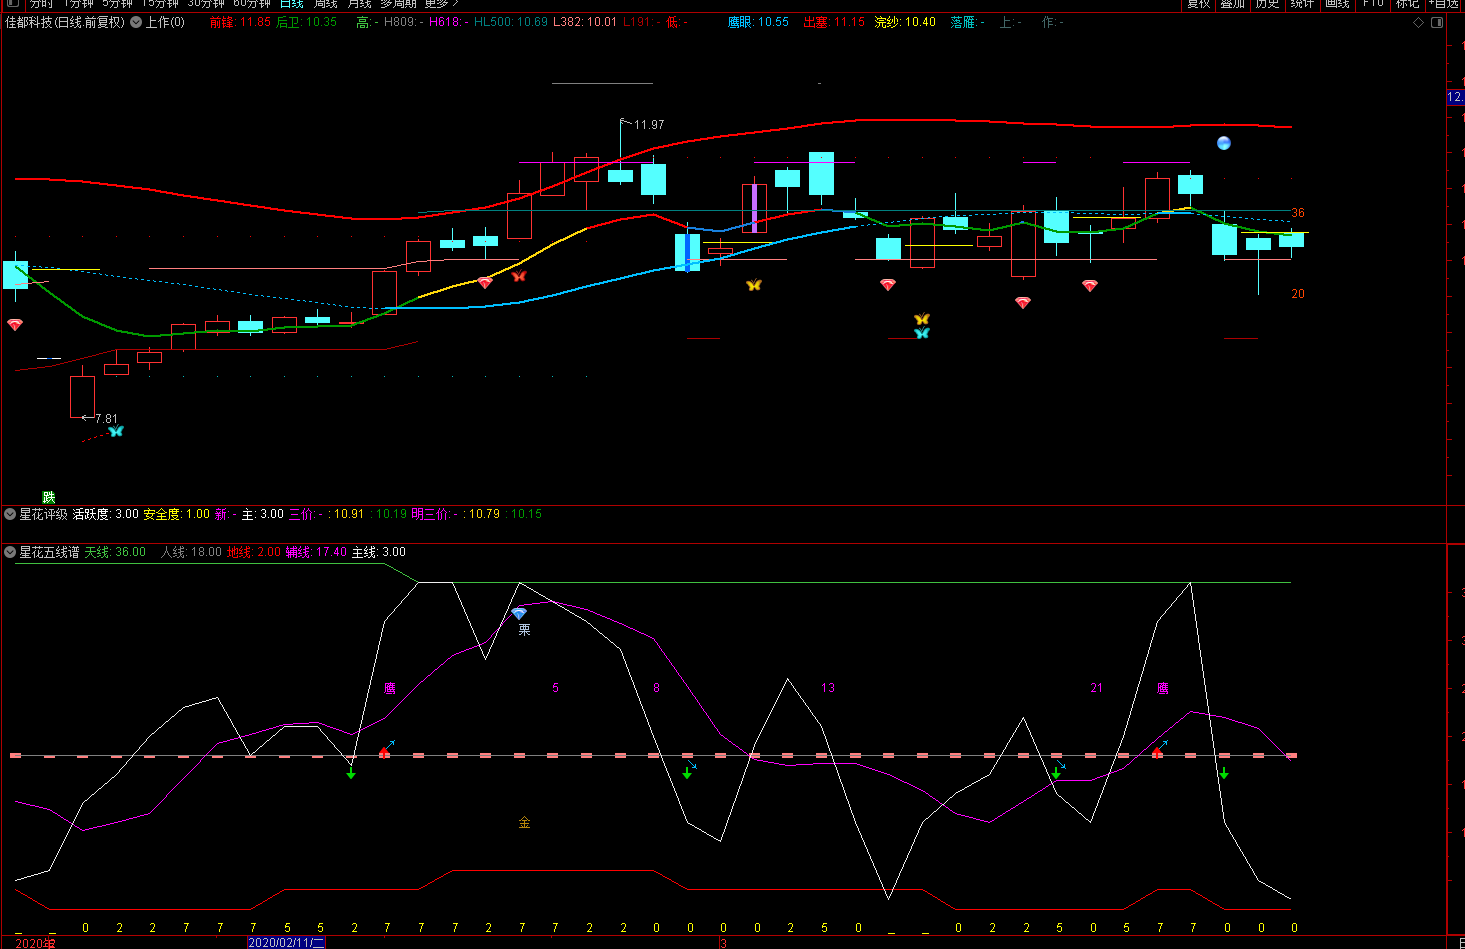Click the red diamond left of butterfly pair

pyautogui.click(x=888, y=285)
